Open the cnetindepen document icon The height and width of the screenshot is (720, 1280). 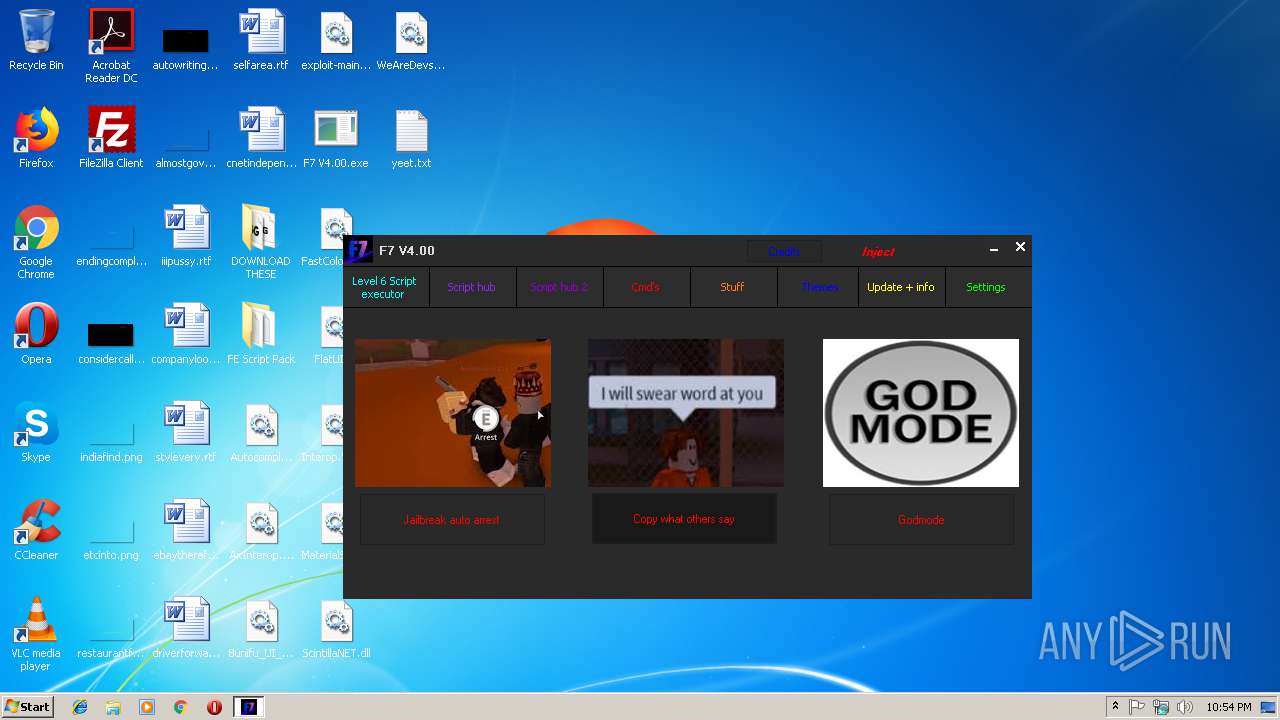tap(261, 138)
